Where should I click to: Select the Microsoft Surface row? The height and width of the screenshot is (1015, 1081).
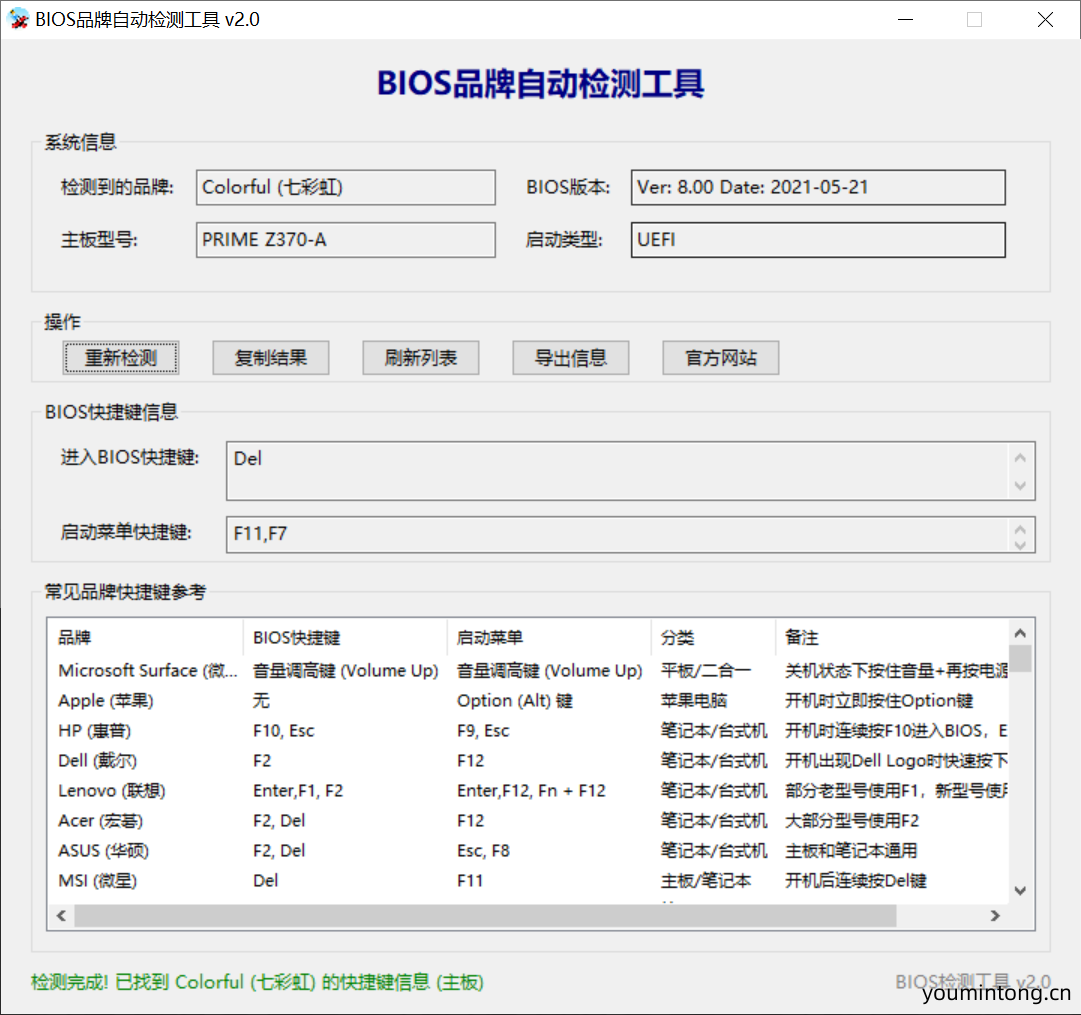pyautogui.click(x=528, y=670)
